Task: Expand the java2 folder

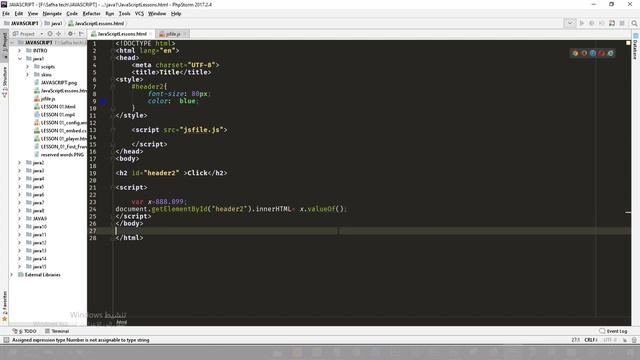Action: point(19,163)
